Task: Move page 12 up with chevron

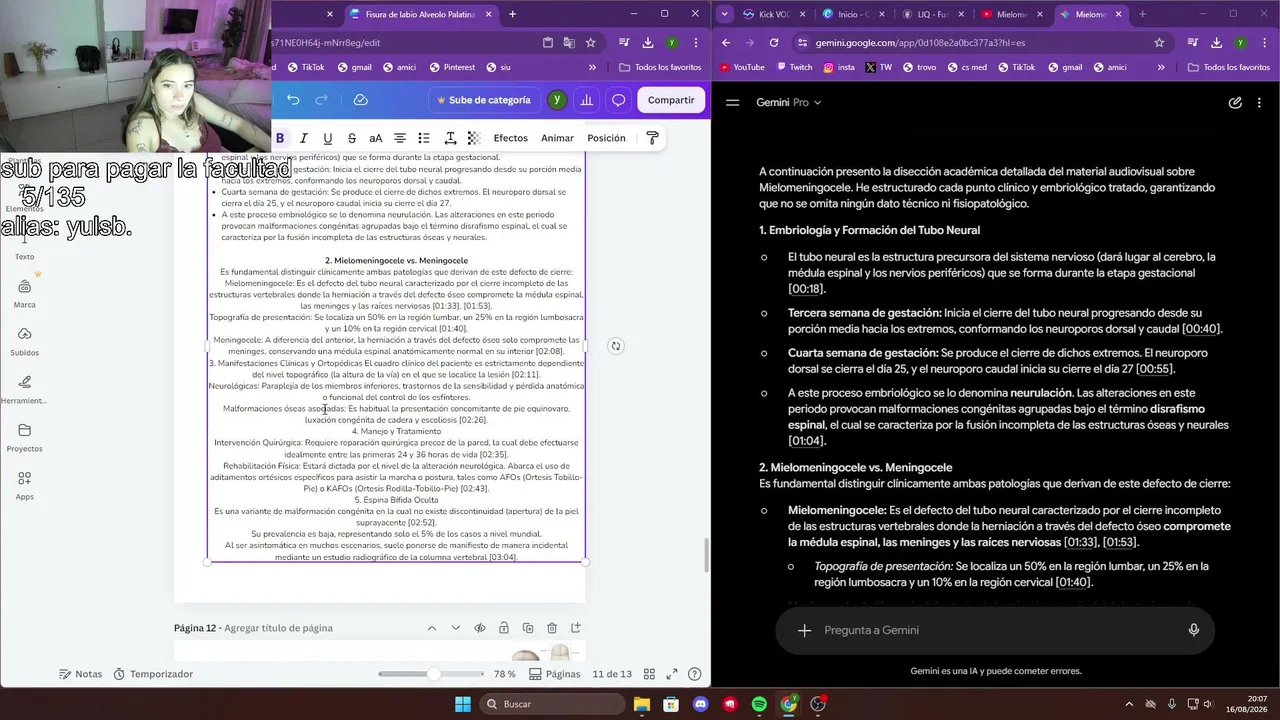Action: click(432, 628)
